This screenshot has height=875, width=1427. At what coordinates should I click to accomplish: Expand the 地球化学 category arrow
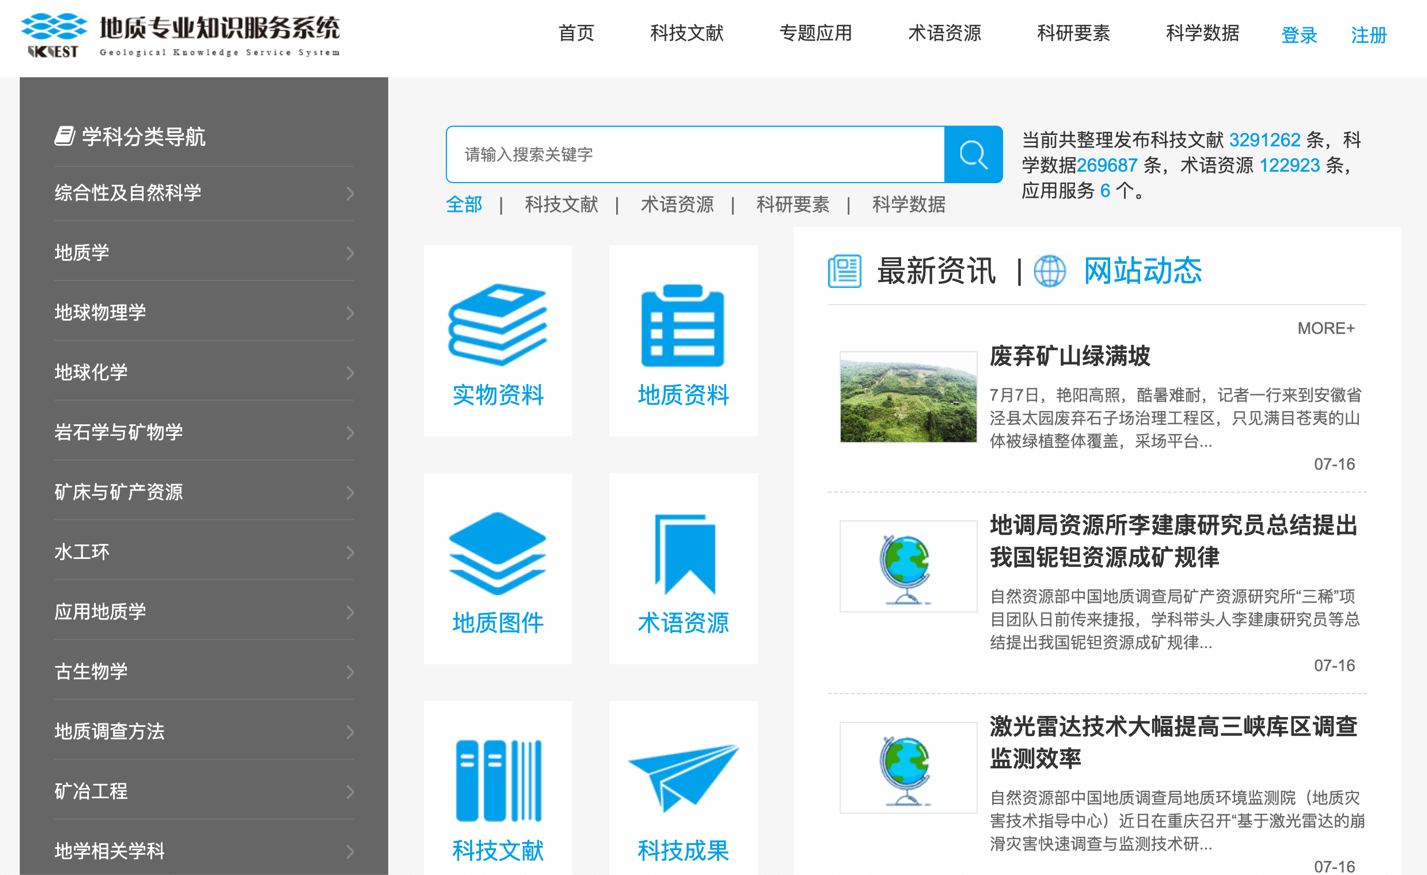coord(350,373)
